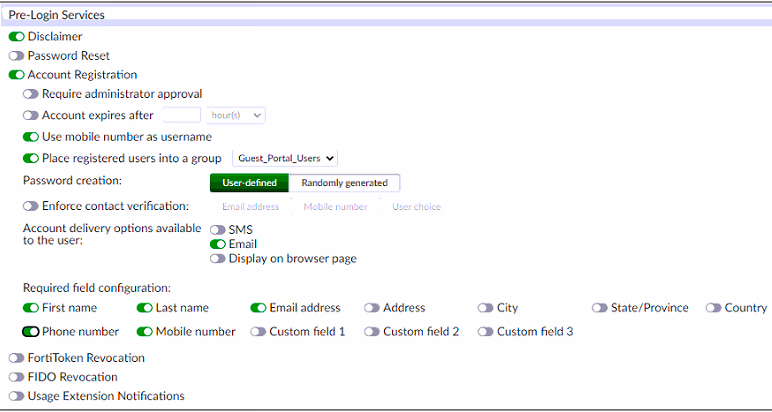Choose Email address verification option
This screenshot has height=412, width=772.
pyautogui.click(x=250, y=207)
